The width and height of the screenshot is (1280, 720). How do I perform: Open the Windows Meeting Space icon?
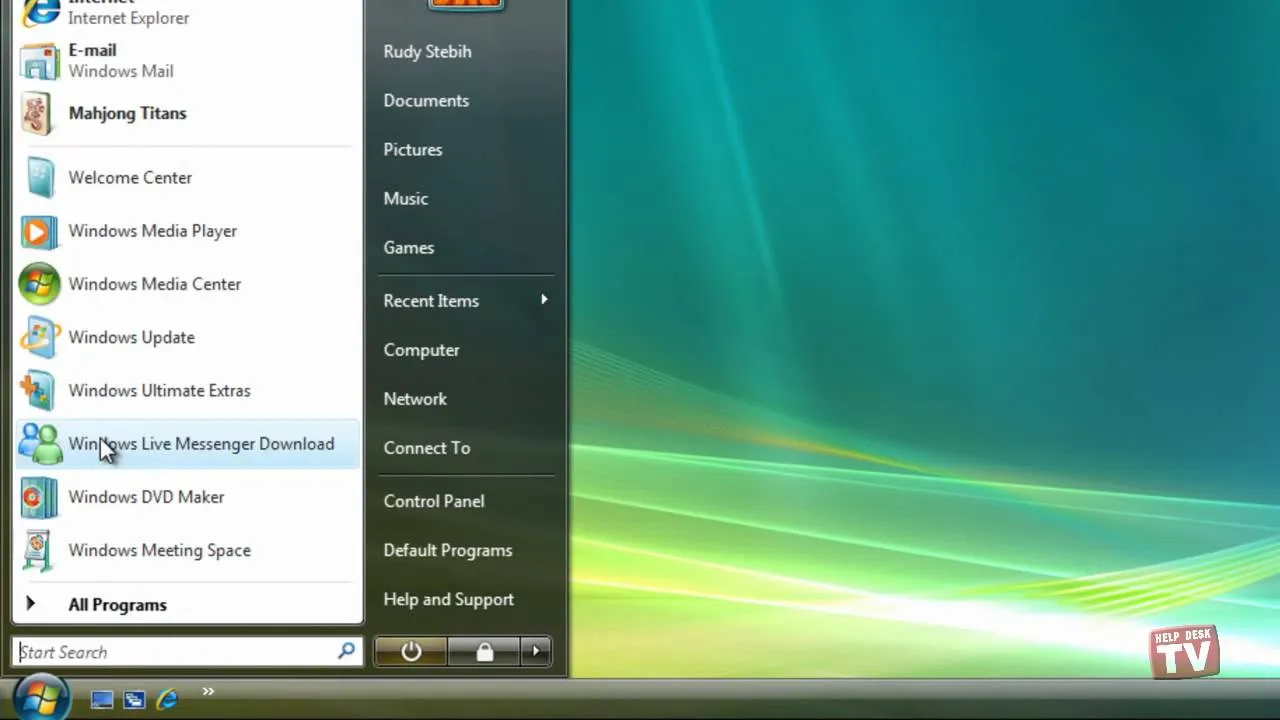[38, 551]
